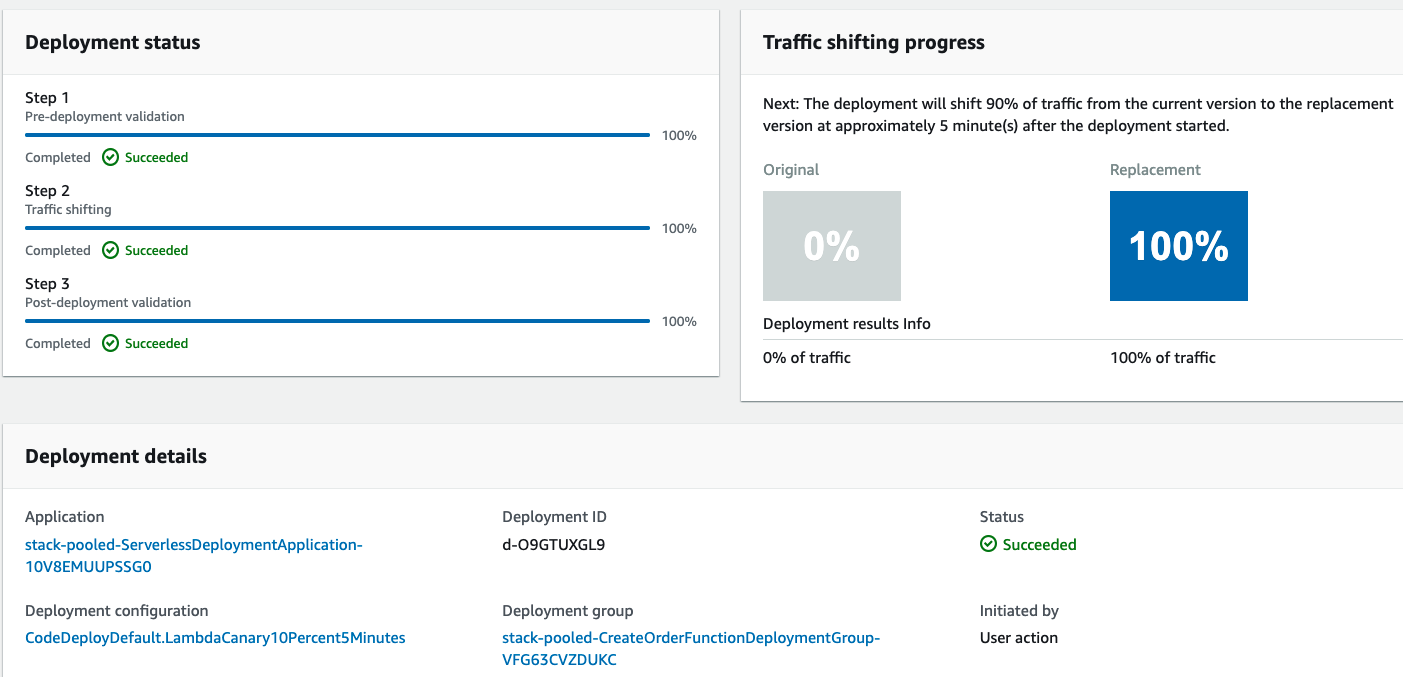The width and height of the screenshot is (1403, 677).
Task: Click the Post-deployment validation progress bar
Action: point(338,321)
